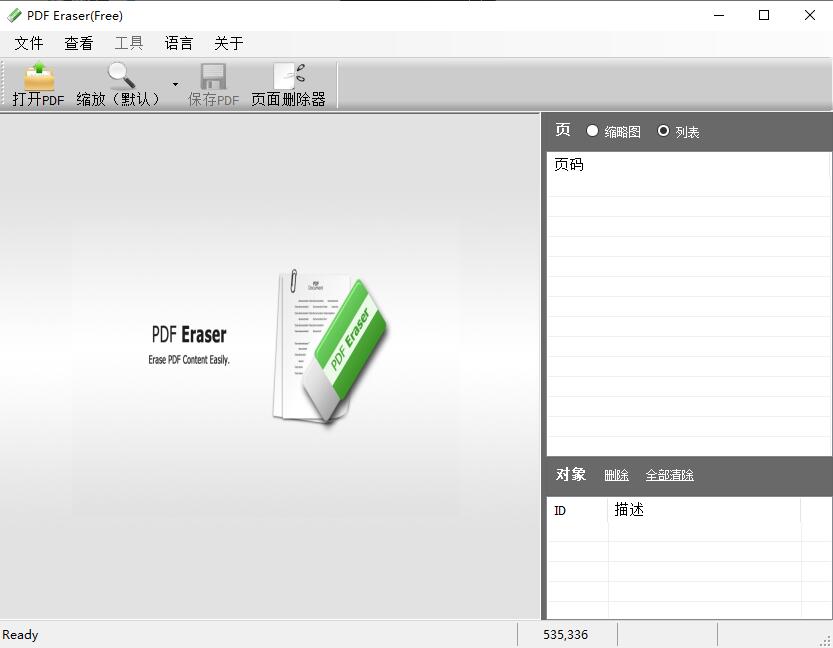Click the 缩放 magnifier zoom icon
833x648 pixels.
[x=121, y=77]
